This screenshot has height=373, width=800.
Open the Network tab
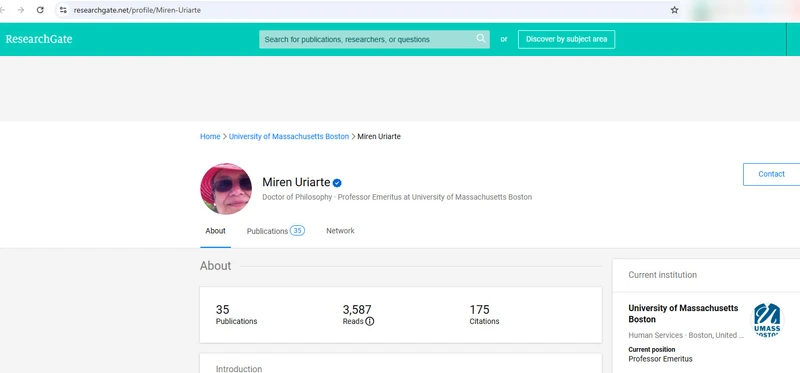(x=340, y=231)
